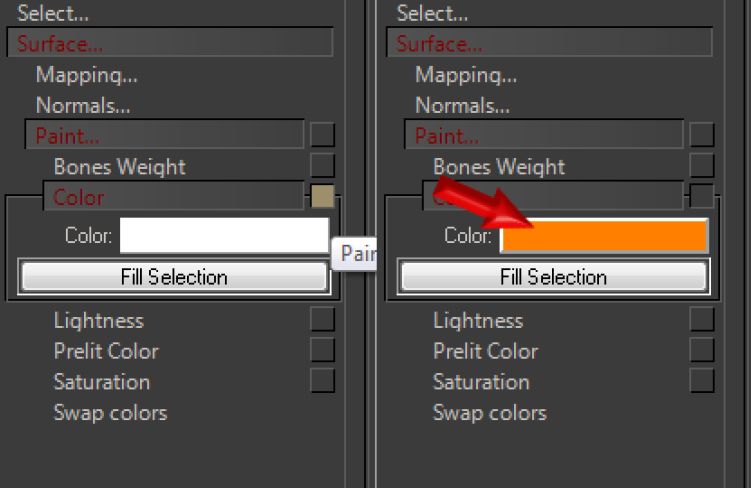Toggle Paint square box in right panel

(702, 134)
